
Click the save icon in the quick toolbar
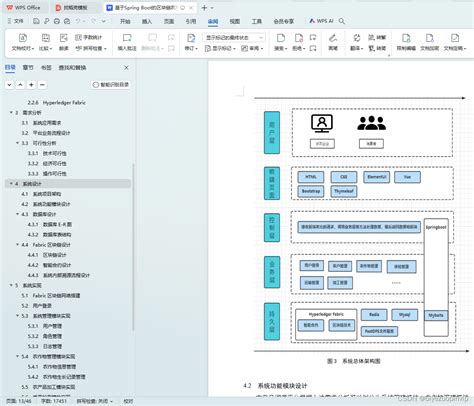[x=36, y=21]
